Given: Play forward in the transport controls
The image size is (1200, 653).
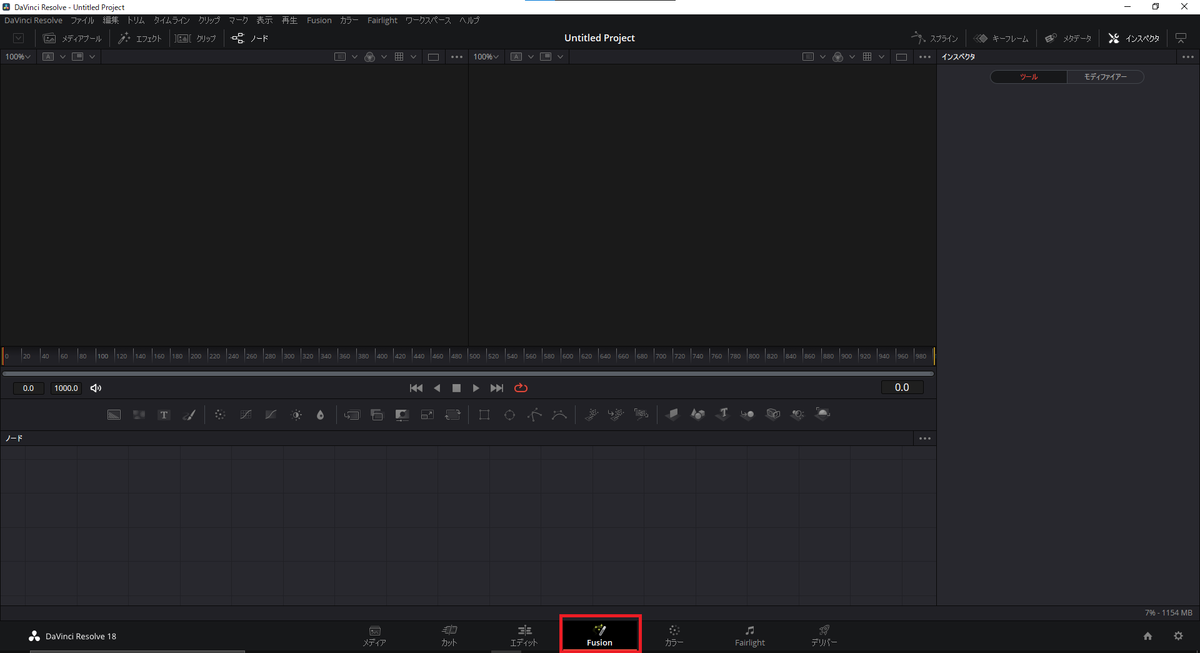Looking at the screenshot, I should (x=476, y=388).
